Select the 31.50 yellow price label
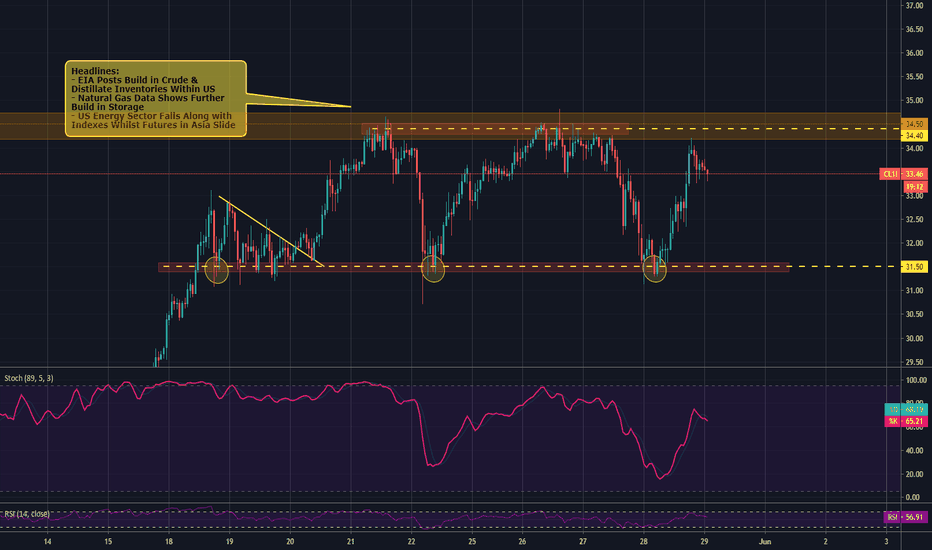932x550 pixels. point(914,267)
